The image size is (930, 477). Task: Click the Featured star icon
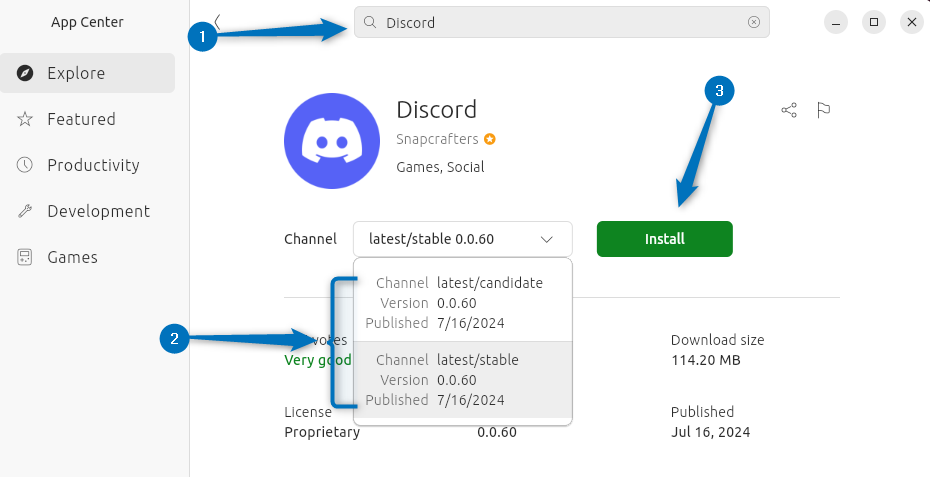(25, 119)
